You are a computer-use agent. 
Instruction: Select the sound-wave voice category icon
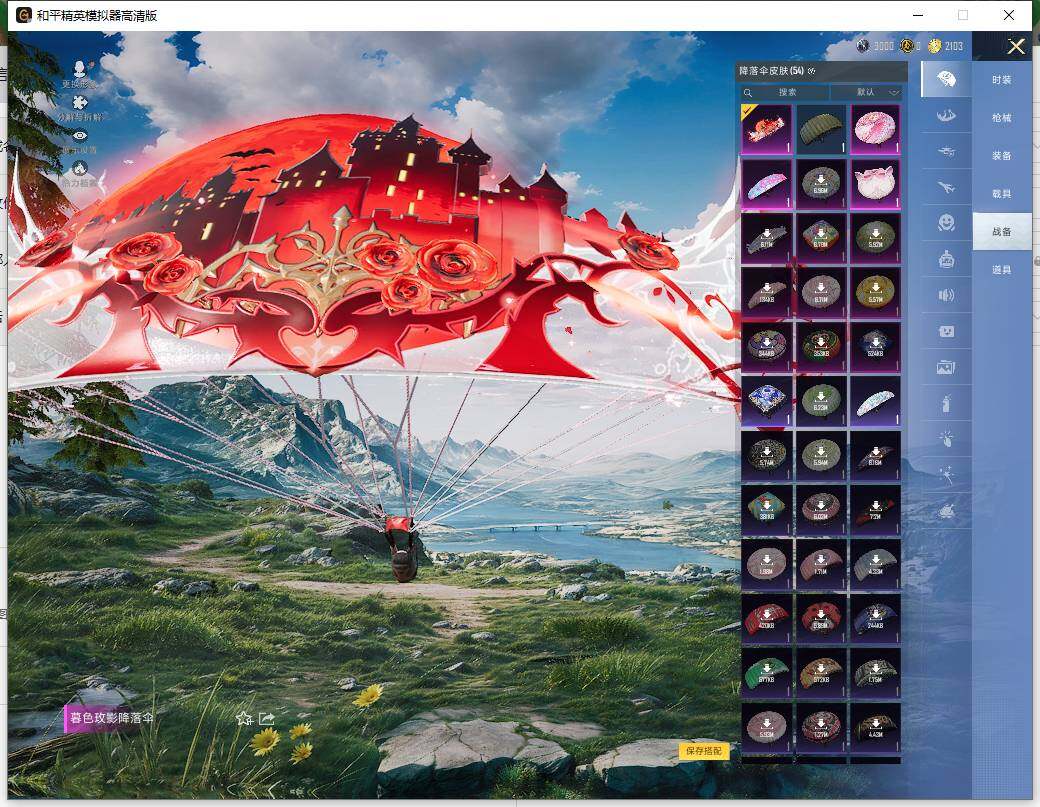(x=946, y=295)
